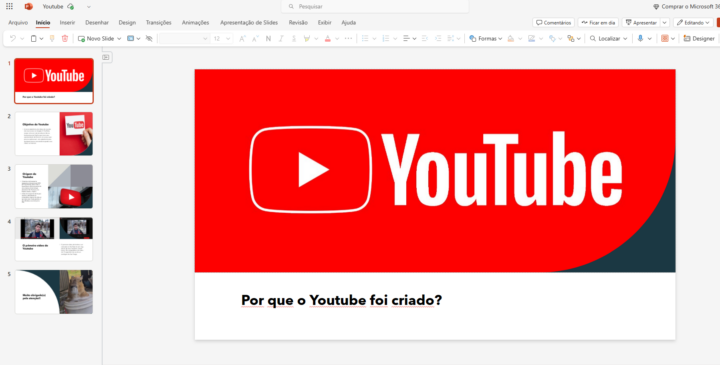Click the text highlight marker icon
Screen dimensions: 720x365
(307, 39)
